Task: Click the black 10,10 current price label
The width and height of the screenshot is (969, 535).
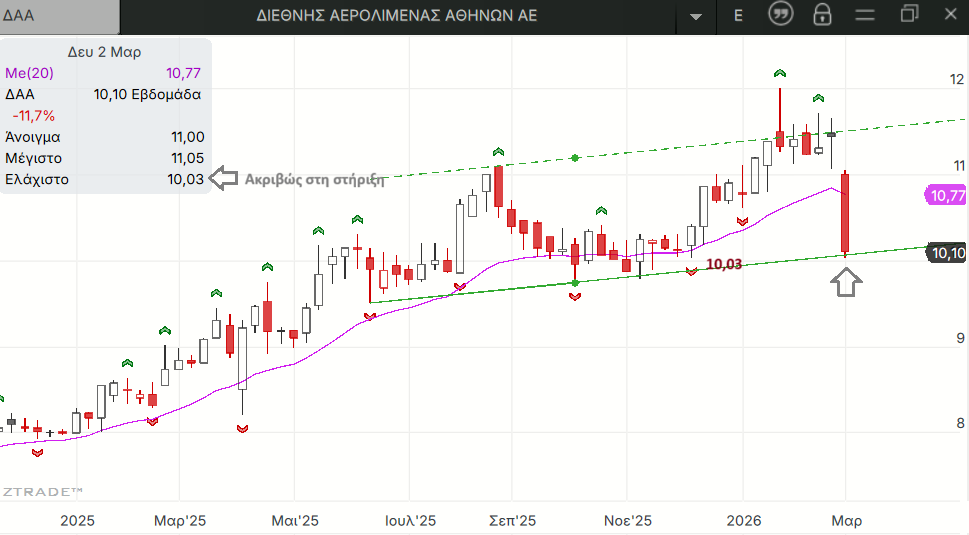Action: (x=947, y=253)
